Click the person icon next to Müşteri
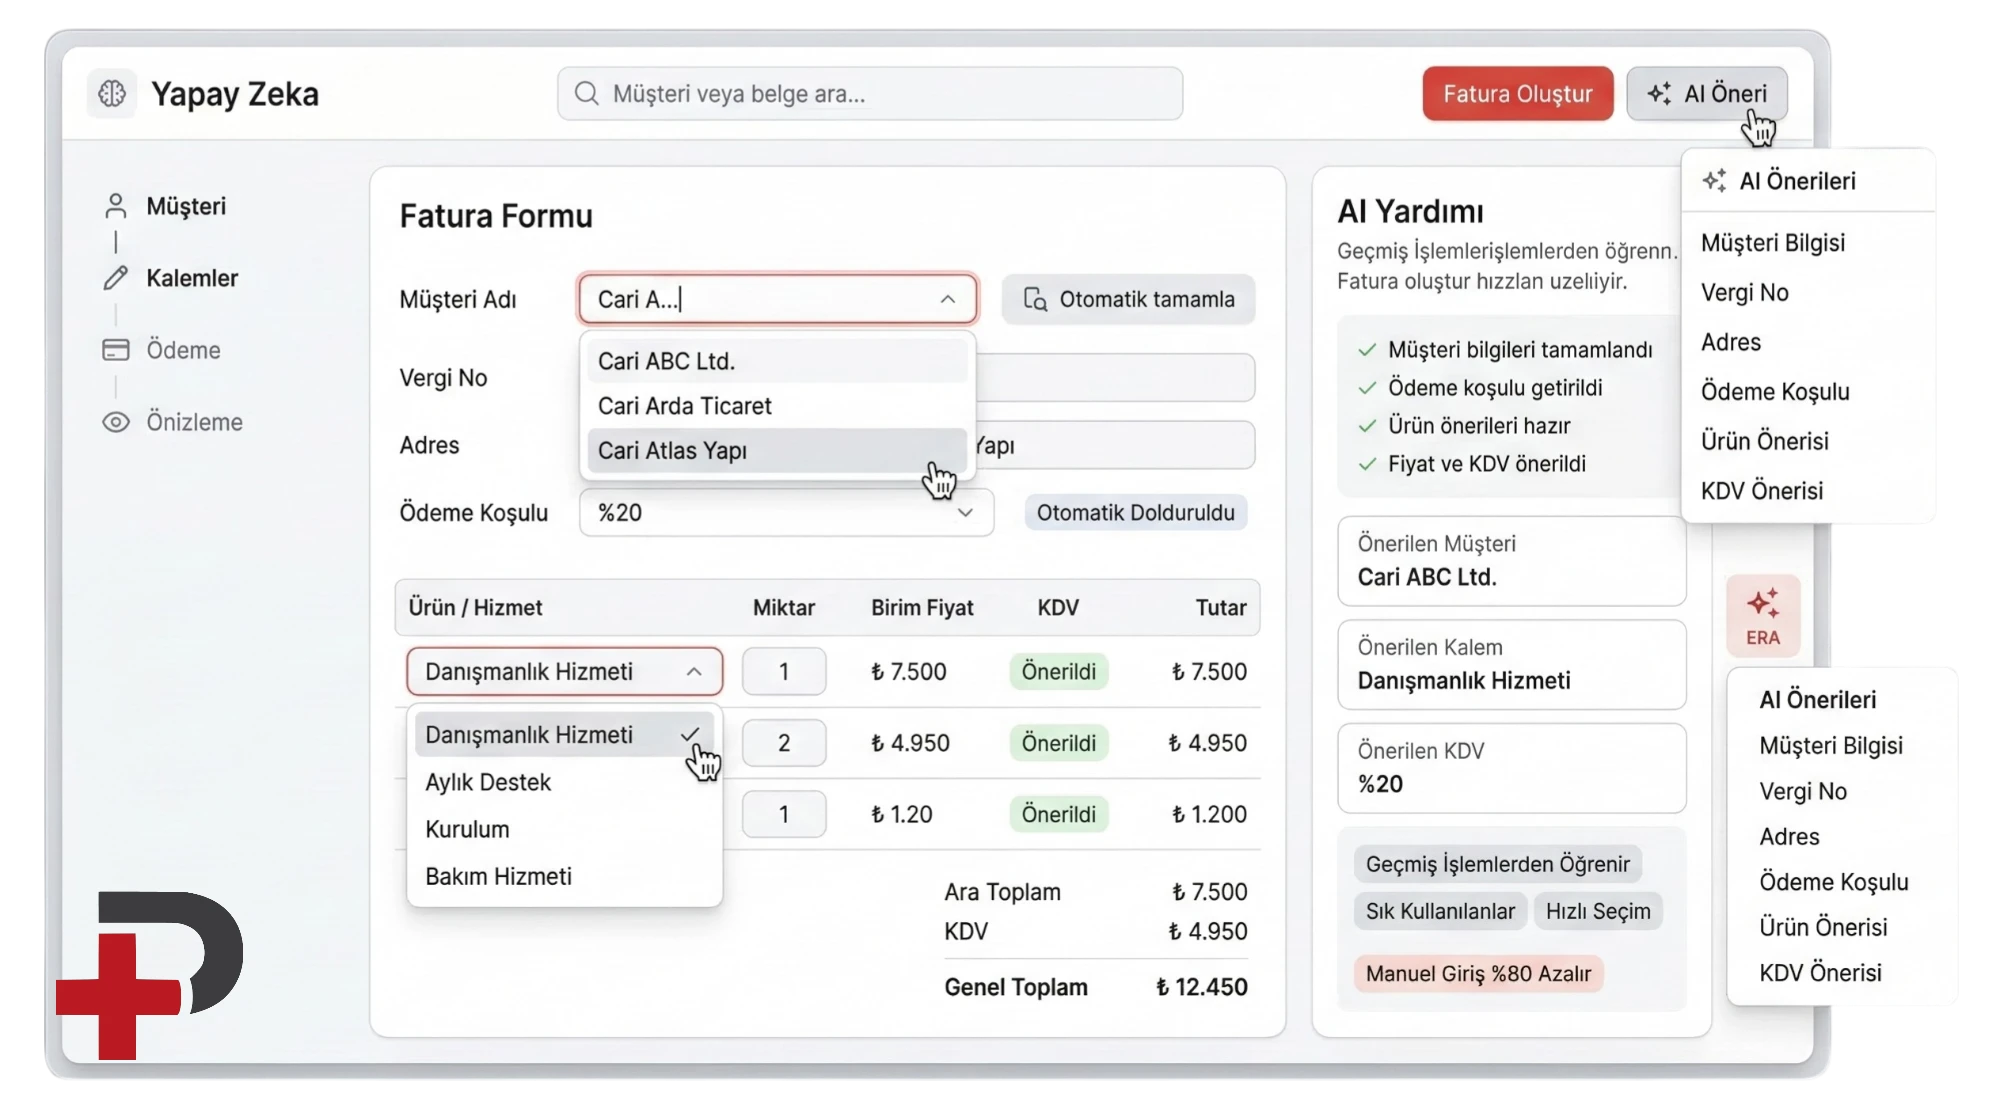This screenshot has height=1116, width=2000. click(116, 206)
